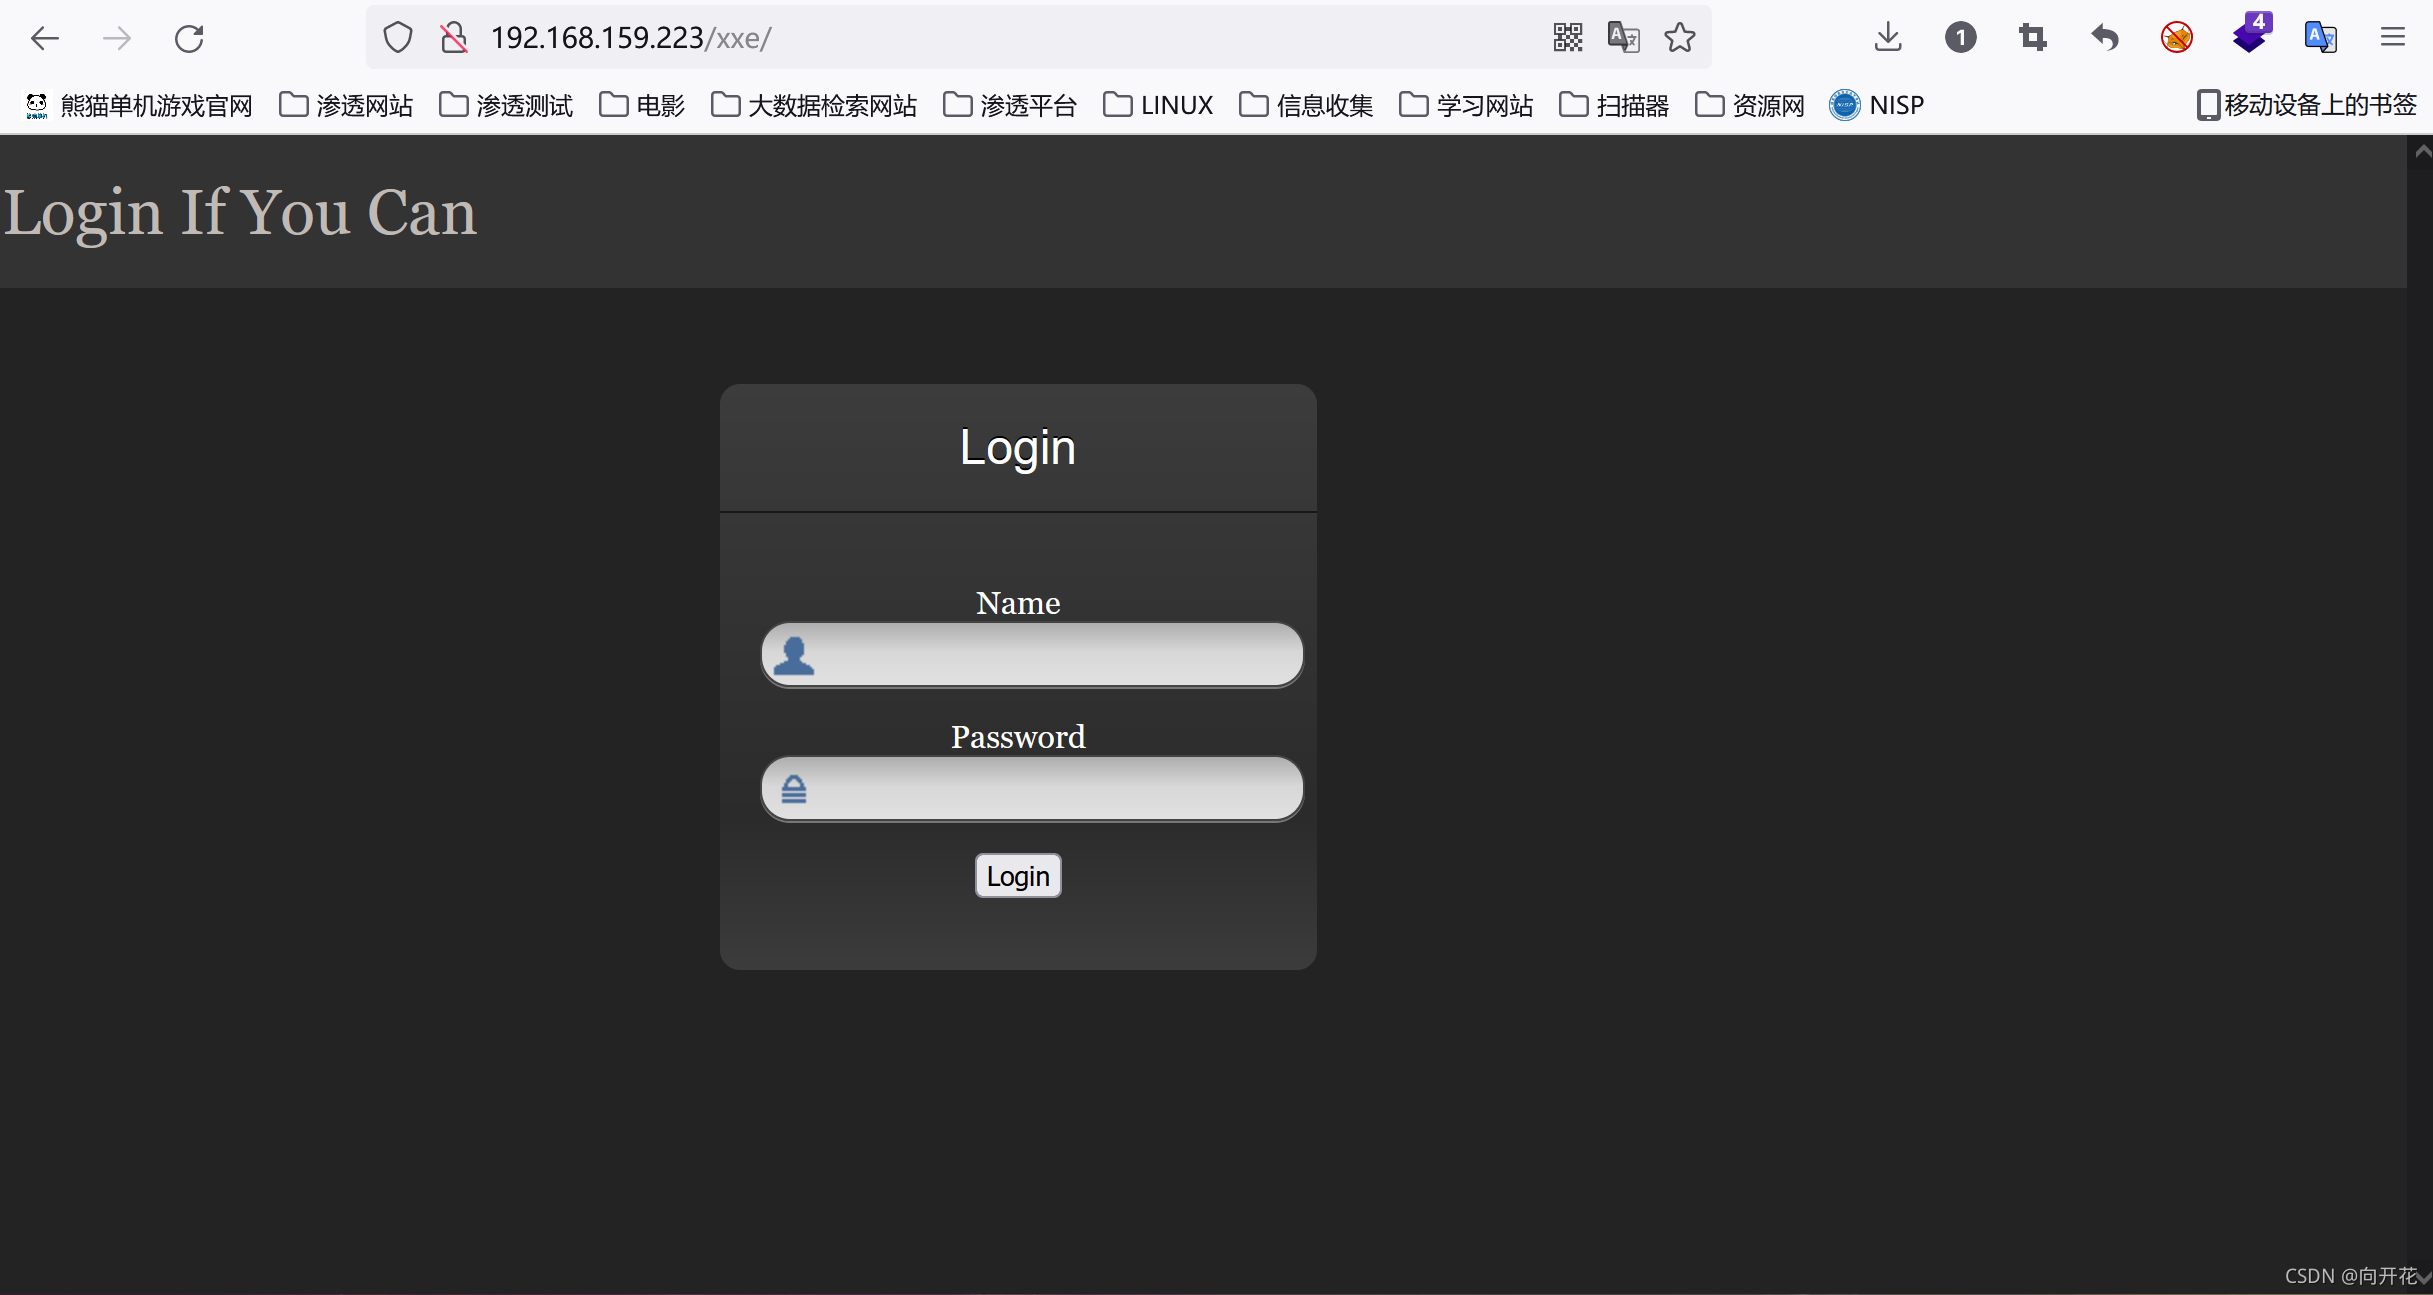The image size is (2433, 1295).
Task: Bookmark this page with star icon
Action: [1680, 38]
